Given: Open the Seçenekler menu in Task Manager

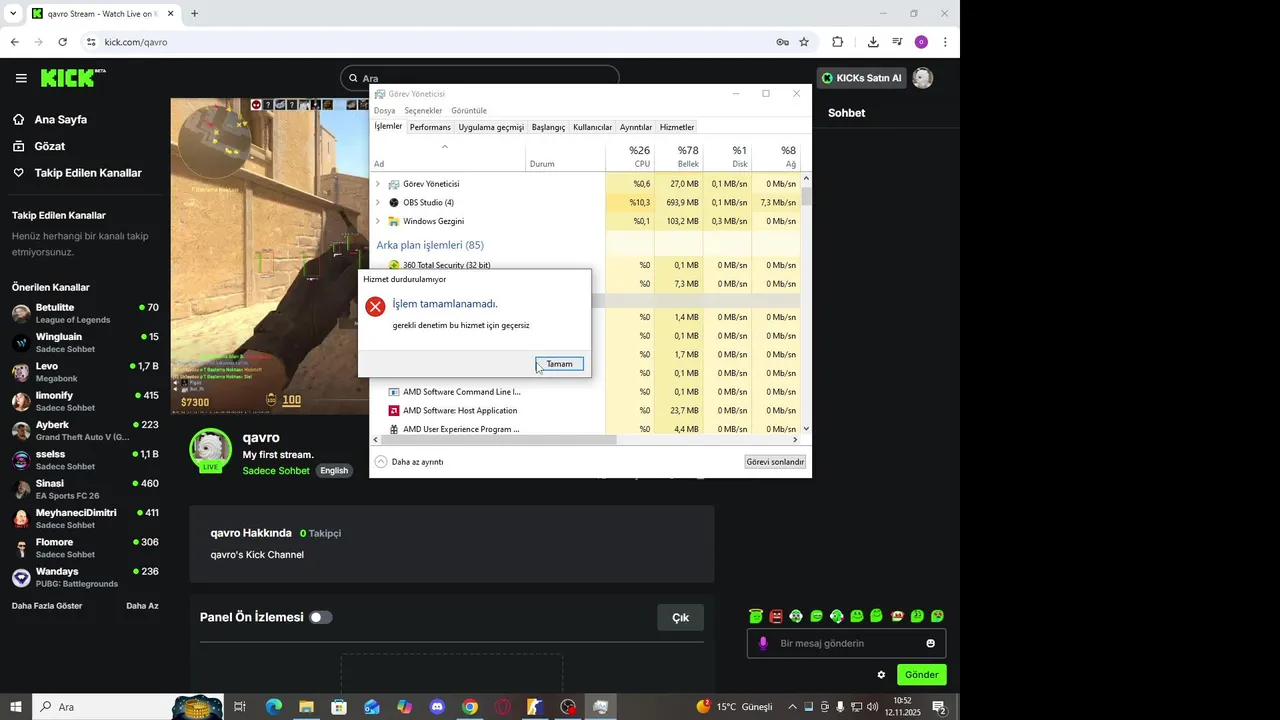Looking at the screenshot, I should point(423,111).
